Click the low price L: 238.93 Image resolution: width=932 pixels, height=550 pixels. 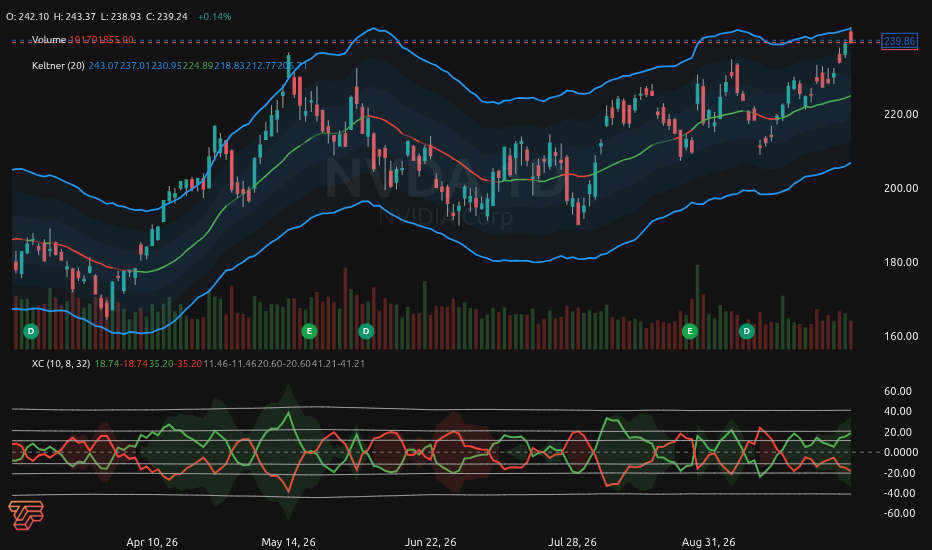[x=121, y=17]
